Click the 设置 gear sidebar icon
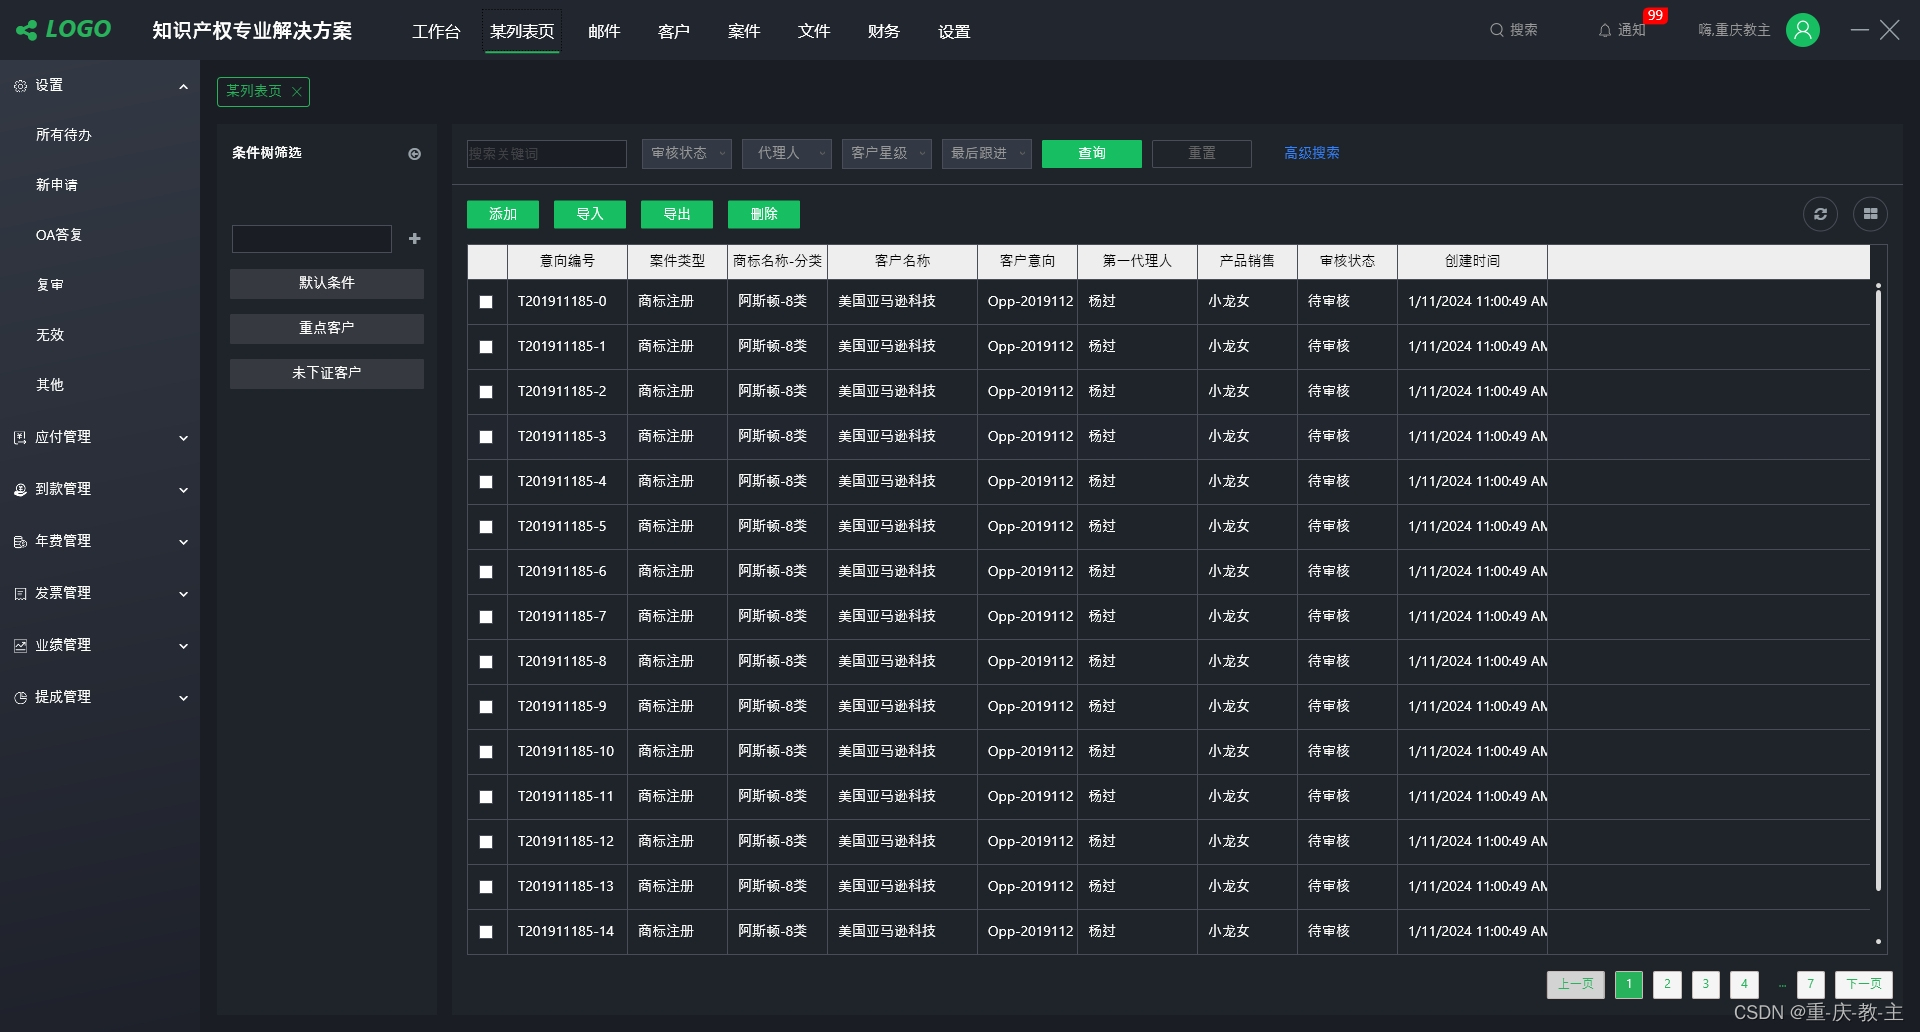1920x1032 pixels. 20,86
